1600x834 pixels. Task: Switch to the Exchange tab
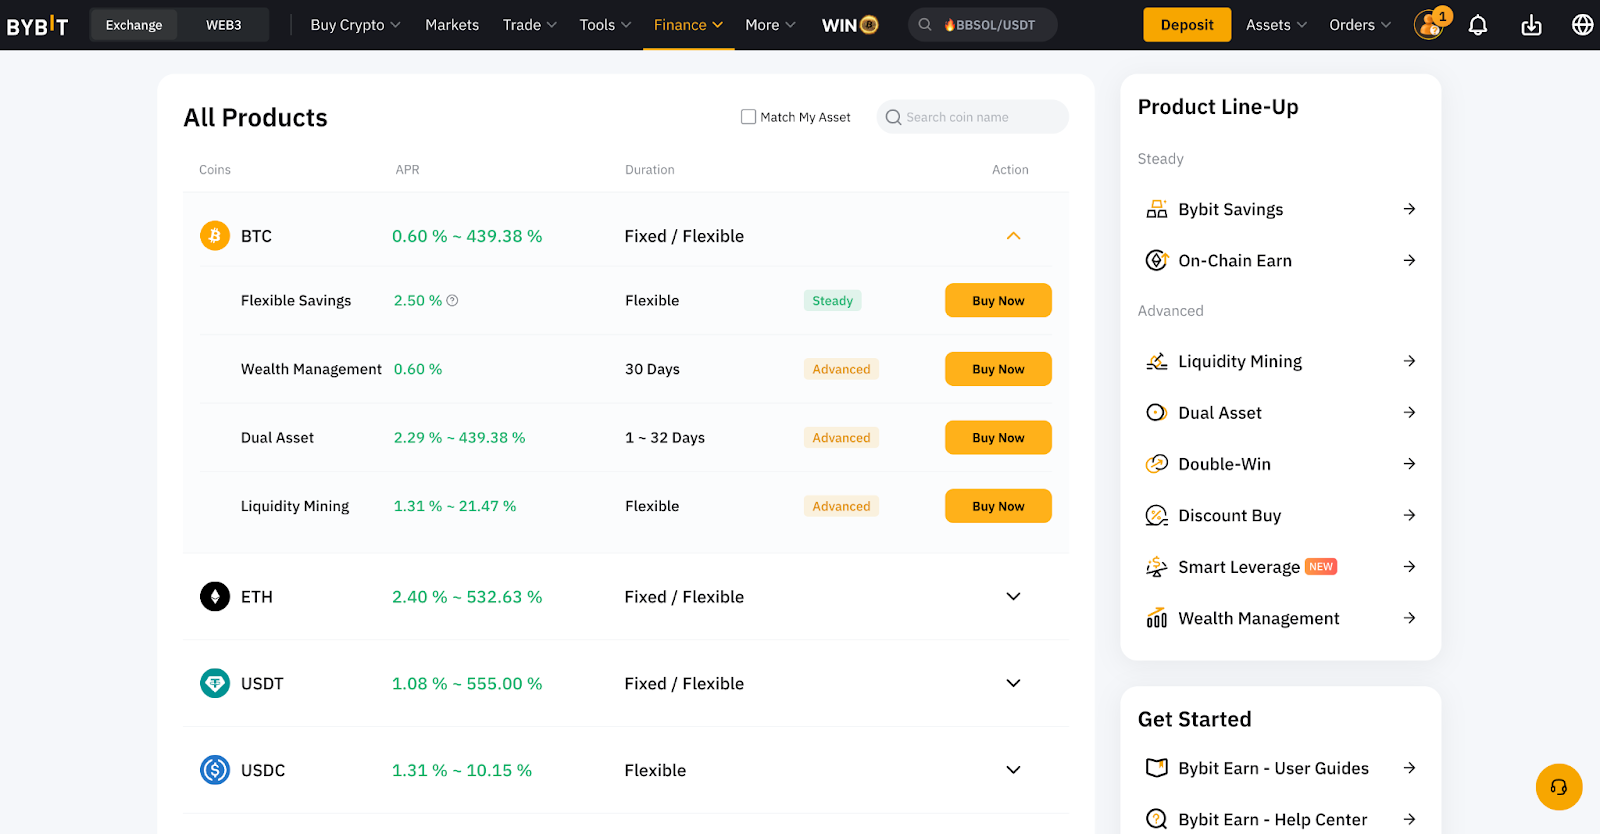coord(134,25)
